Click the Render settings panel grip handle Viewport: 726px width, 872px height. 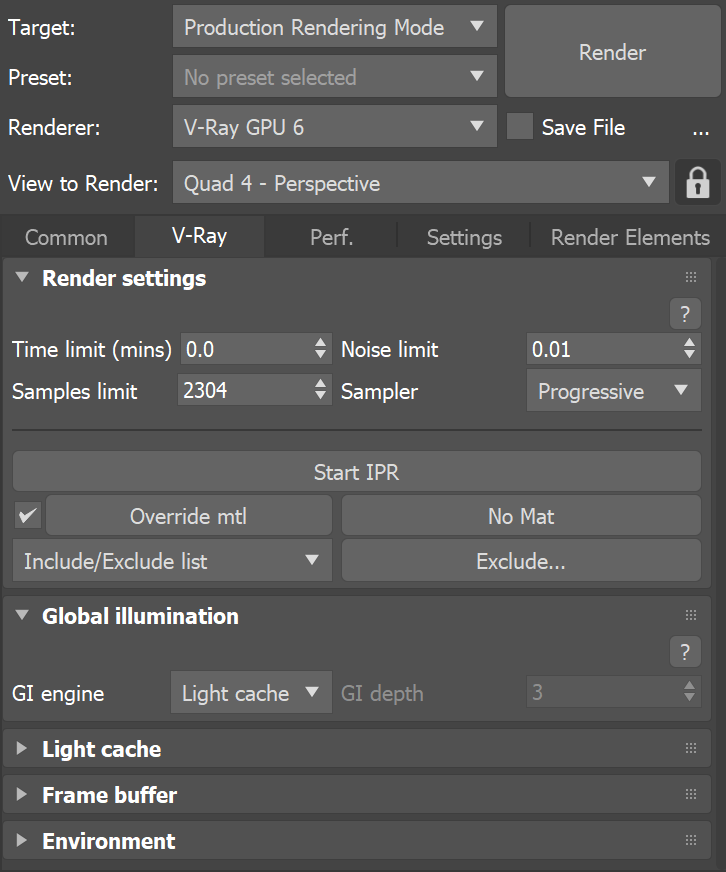click(690, 277)
